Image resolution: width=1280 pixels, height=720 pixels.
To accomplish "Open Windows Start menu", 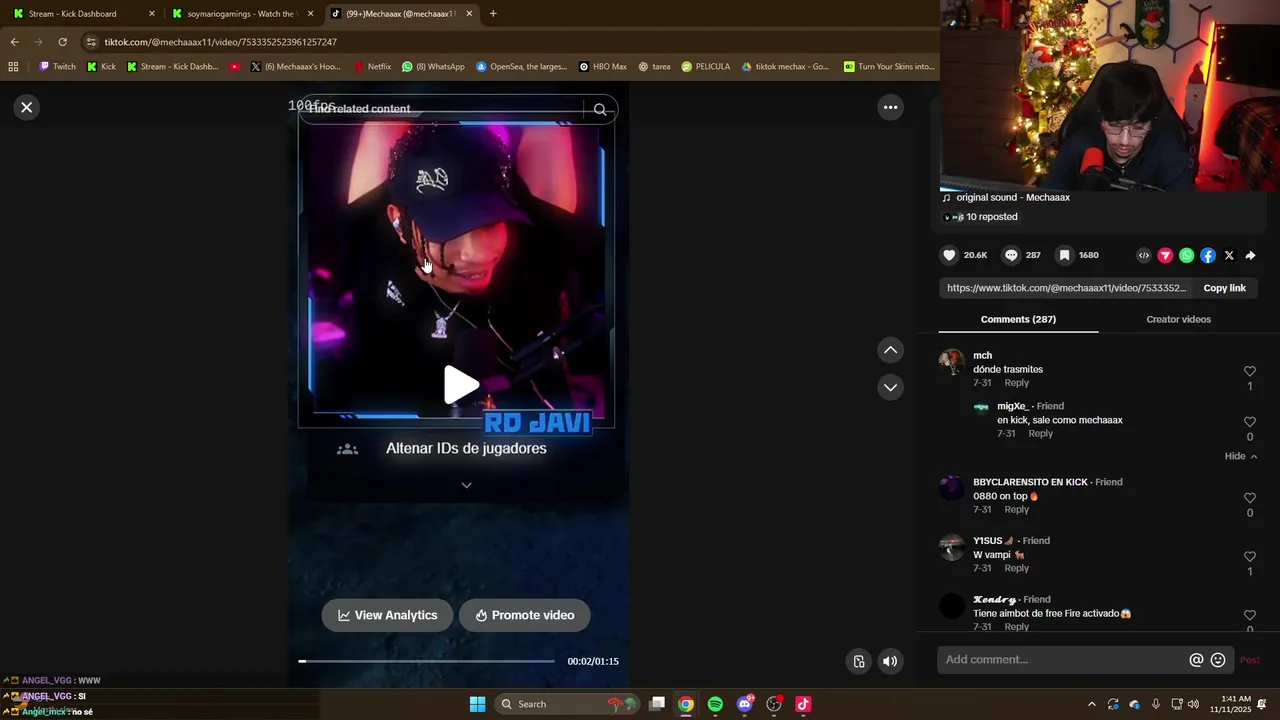I will pyautogui.click(x=477, y=704).
